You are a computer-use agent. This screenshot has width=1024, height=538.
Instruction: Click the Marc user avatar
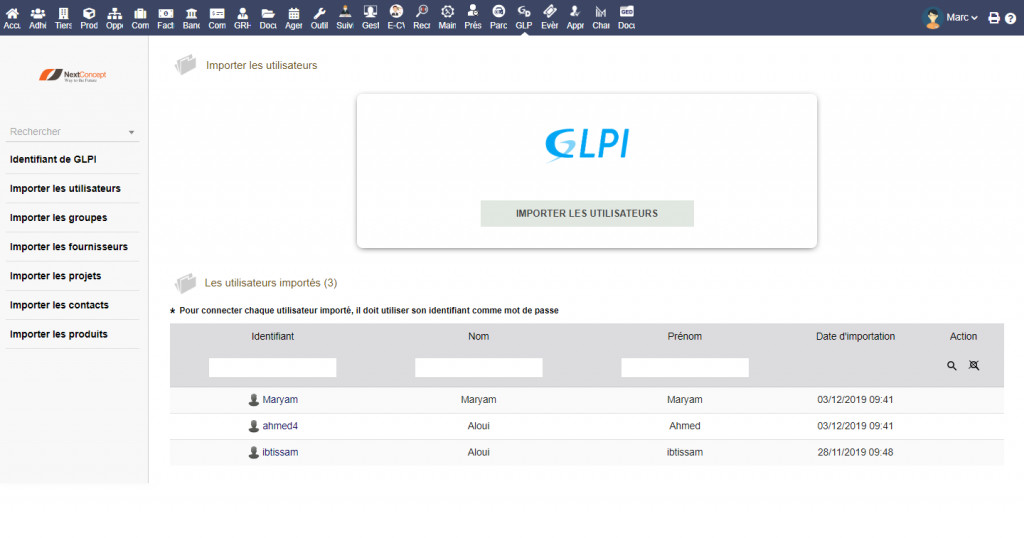pyautogui.click(x=933, y=18)
